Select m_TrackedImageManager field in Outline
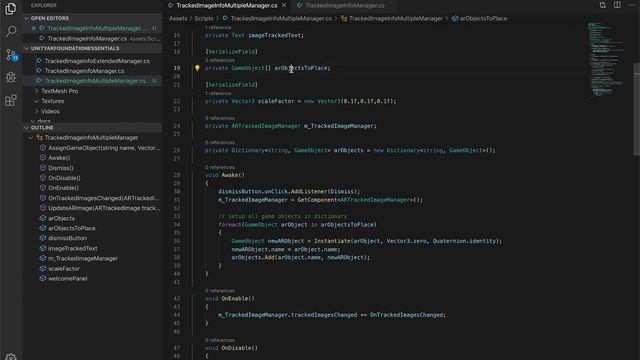640x360 pixels. 83,258
